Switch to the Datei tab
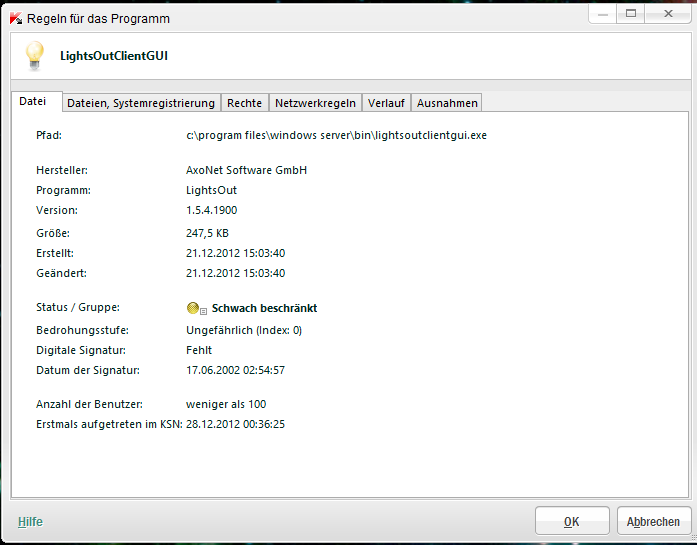Screen dimensions: 697x545 32,101
